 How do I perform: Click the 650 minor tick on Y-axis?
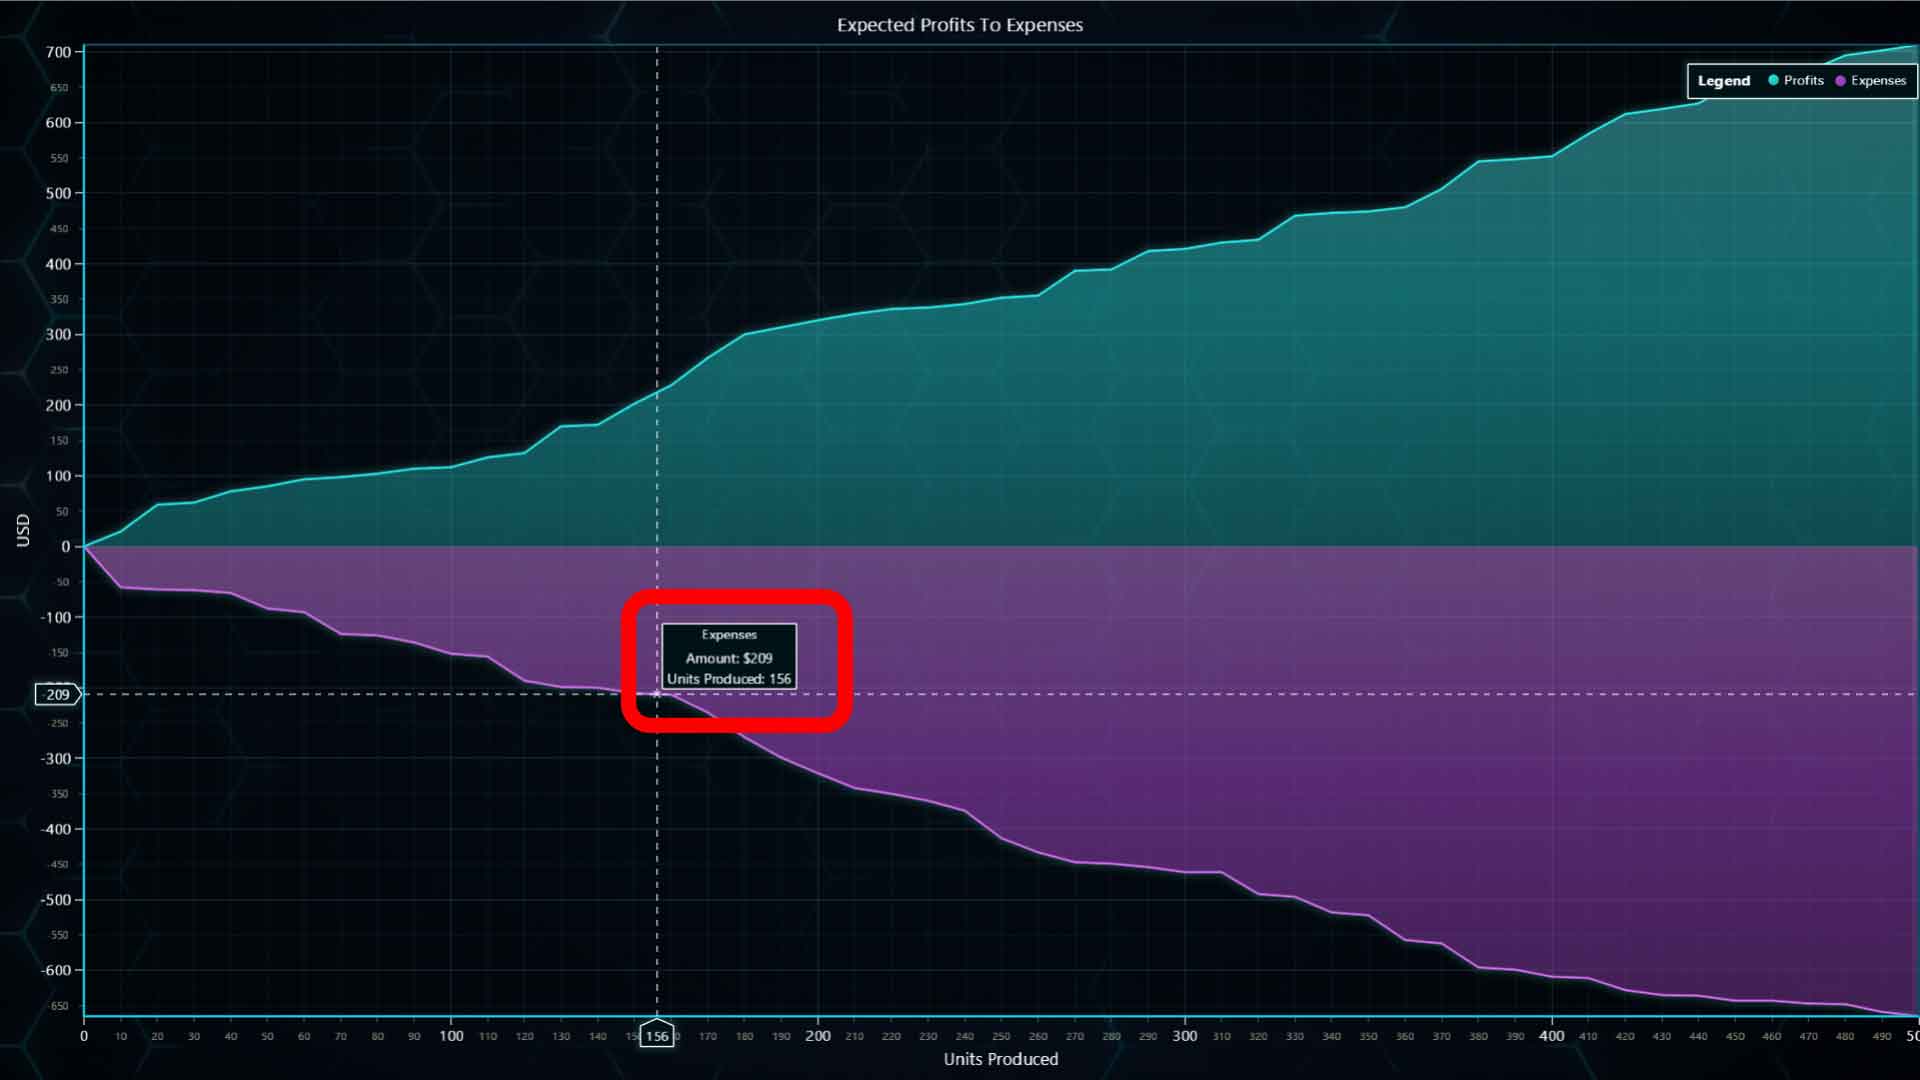tap(59, 88)
